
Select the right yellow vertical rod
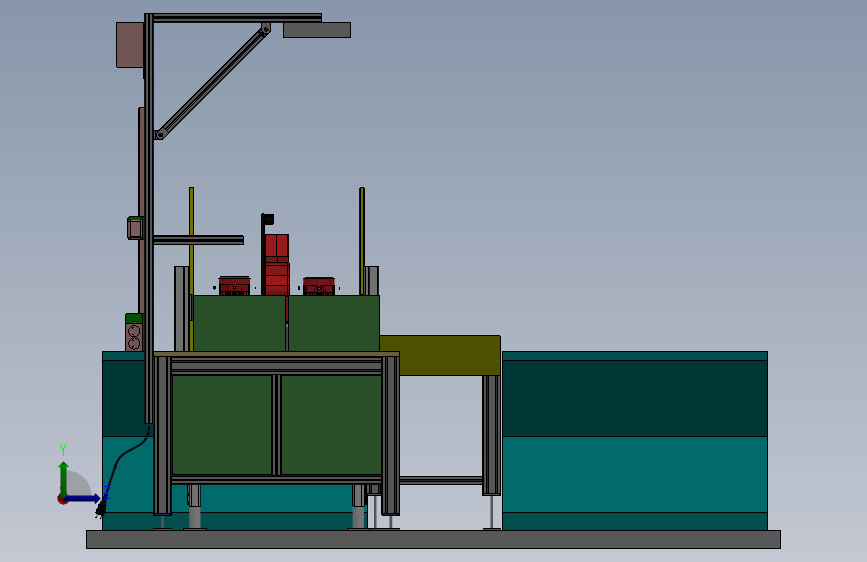[362, 241]
